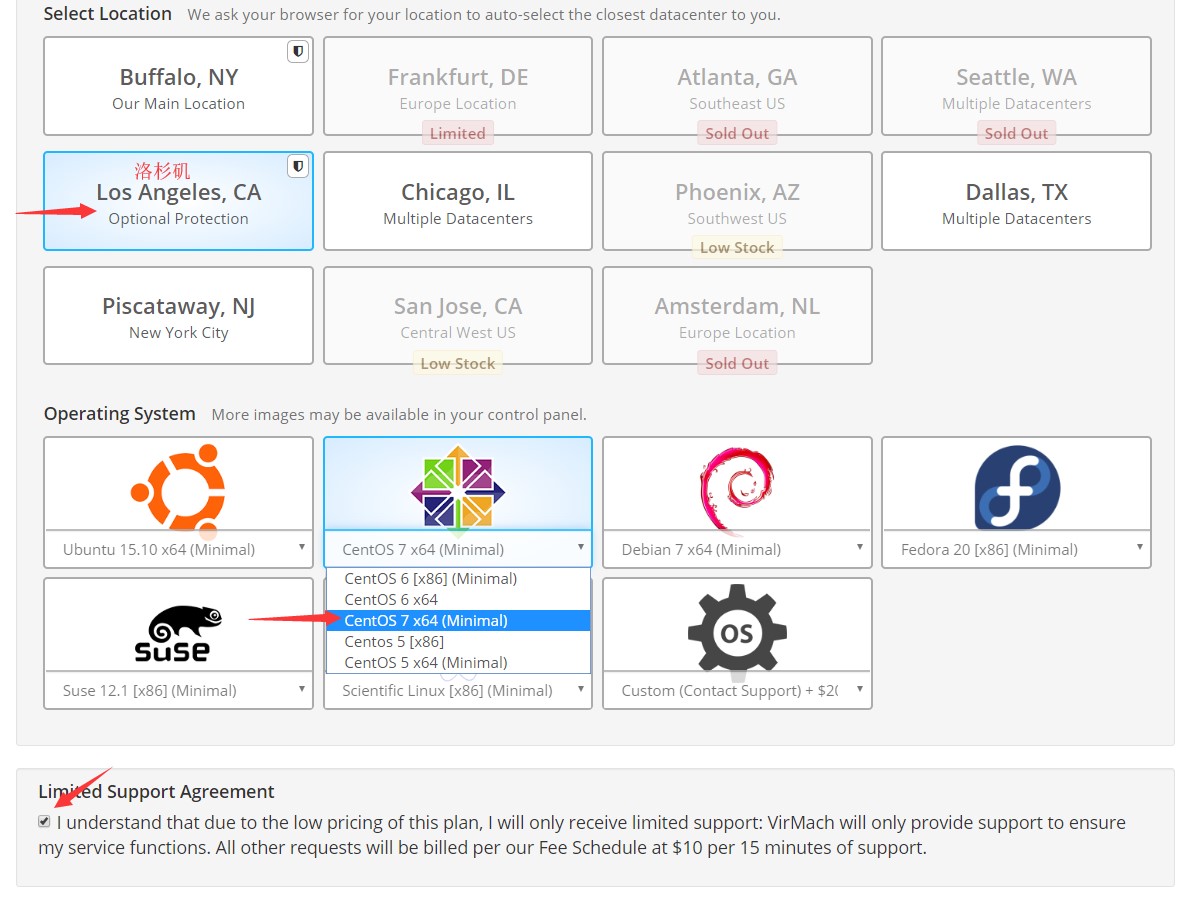Click the Operating System heading
Image resolution: width=1189 pixels, height=916 pixels.
[120, 413]
